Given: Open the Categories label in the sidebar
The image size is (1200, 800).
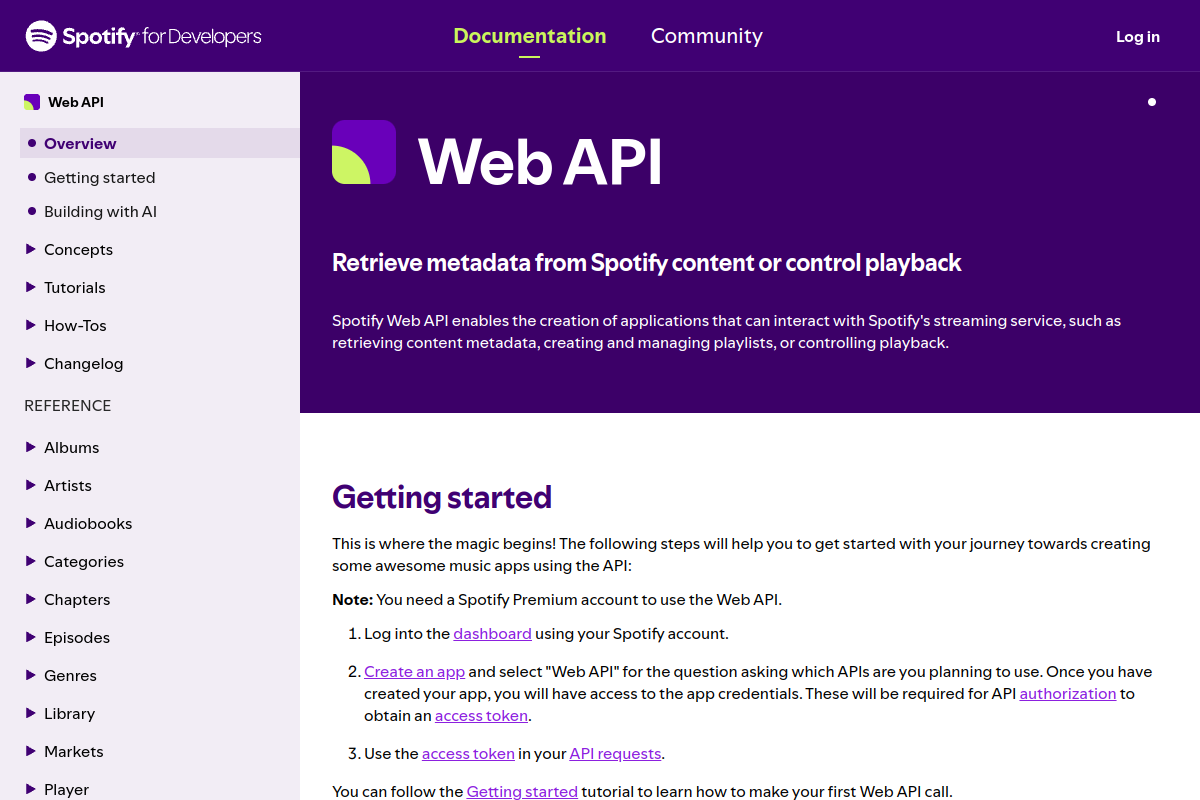Looking at the screenshot, I should 84,561.
